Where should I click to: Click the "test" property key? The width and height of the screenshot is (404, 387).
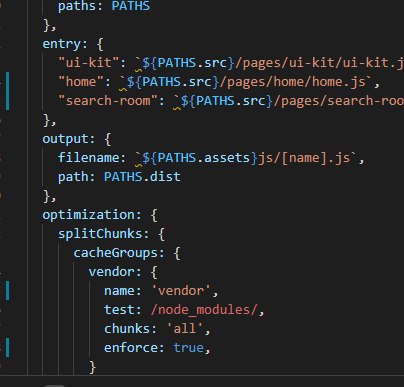(119, 310)
